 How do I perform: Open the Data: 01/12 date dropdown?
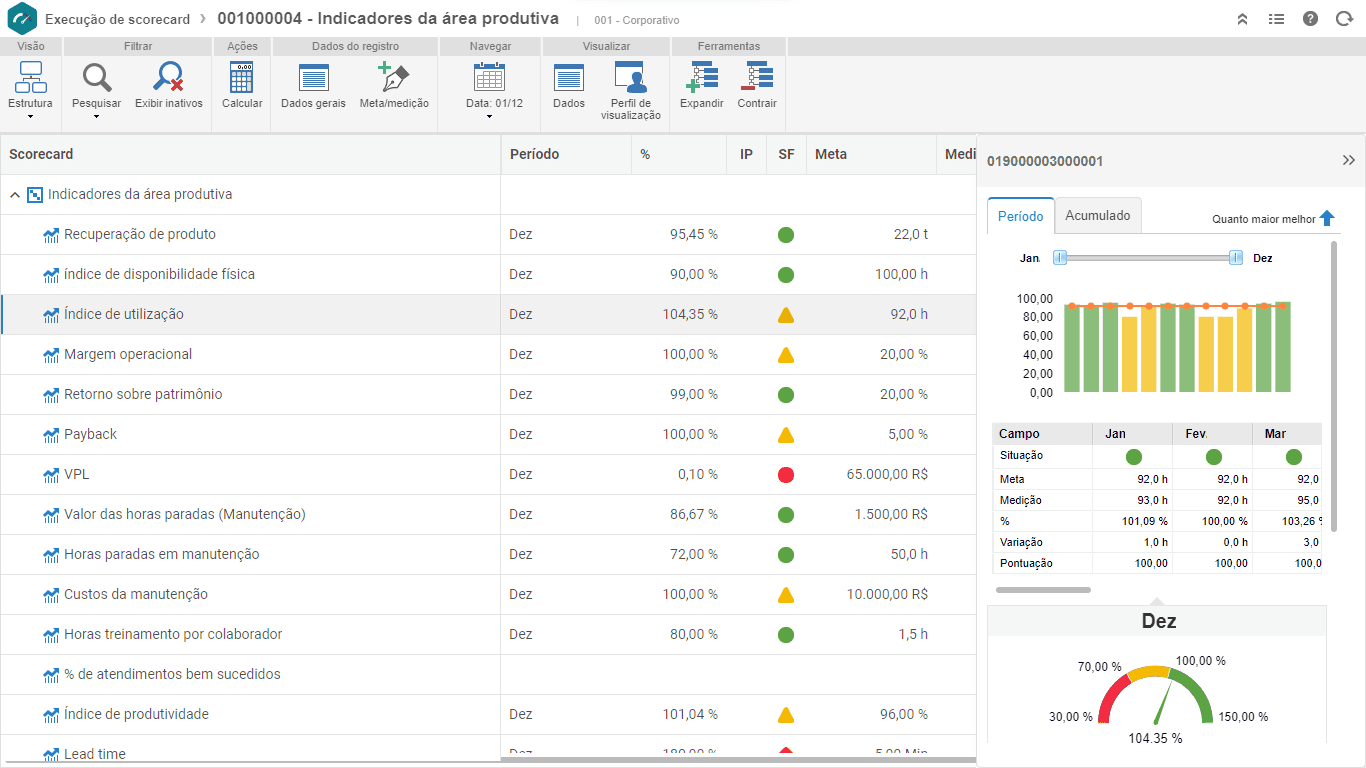tap(489, 116)
